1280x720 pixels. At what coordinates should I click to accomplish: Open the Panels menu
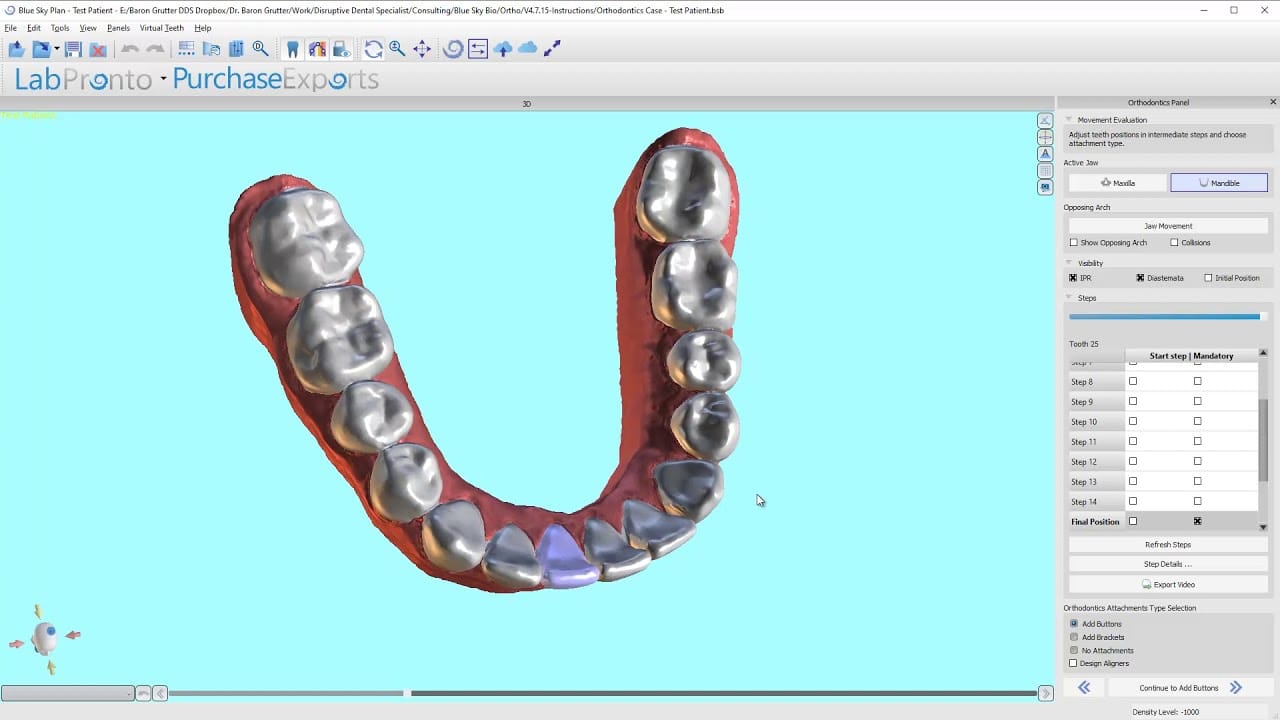coord(118,28)
